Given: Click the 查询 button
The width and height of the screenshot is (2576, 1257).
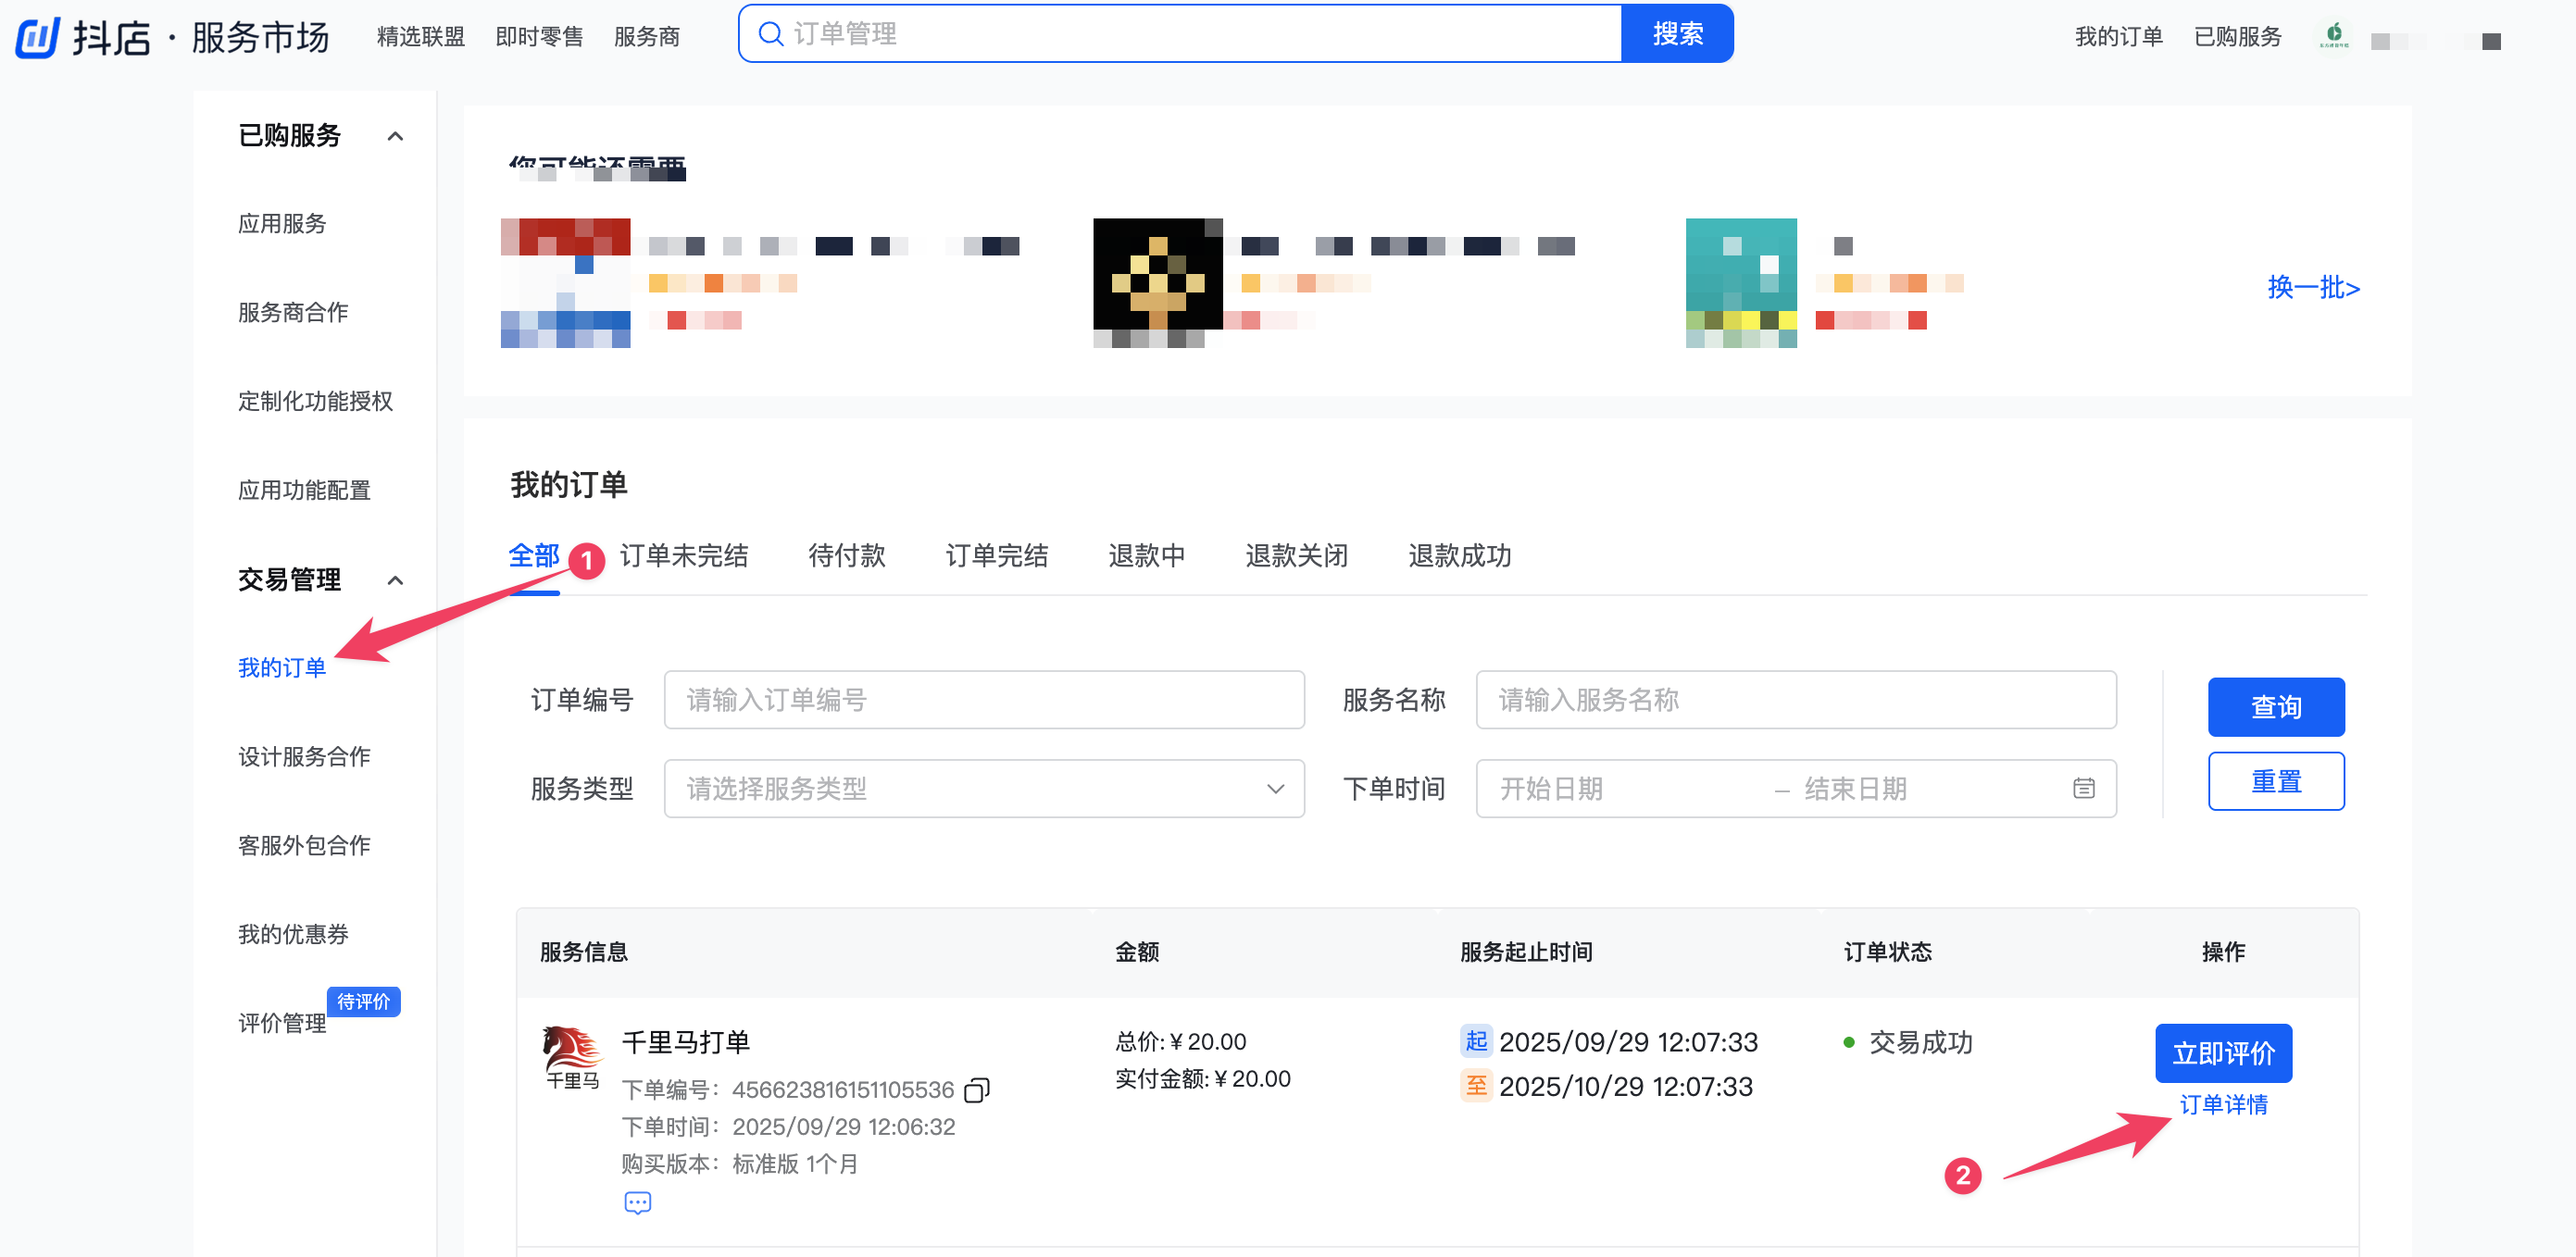Looking at the screenshot, I should pos(2275,706).
